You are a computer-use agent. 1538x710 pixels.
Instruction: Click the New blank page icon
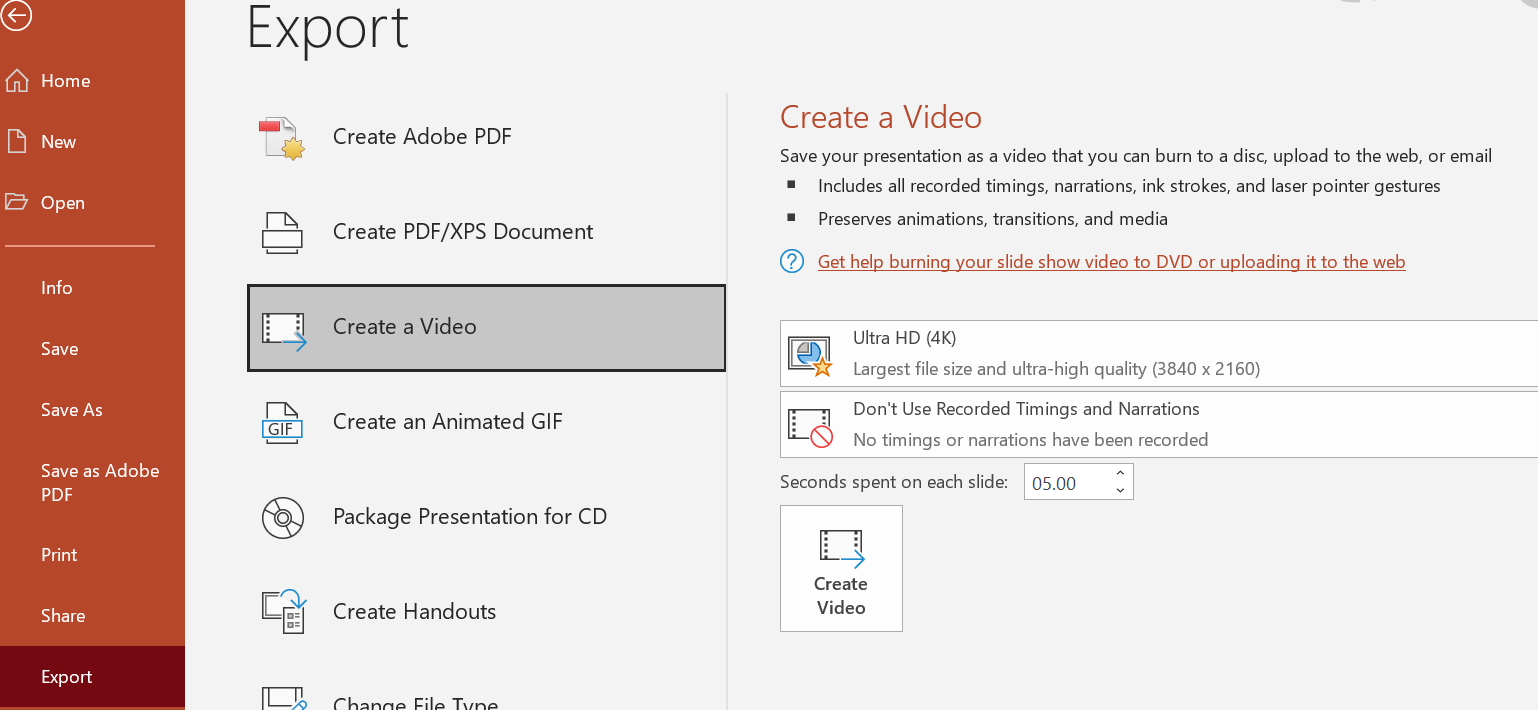point(16,141)
